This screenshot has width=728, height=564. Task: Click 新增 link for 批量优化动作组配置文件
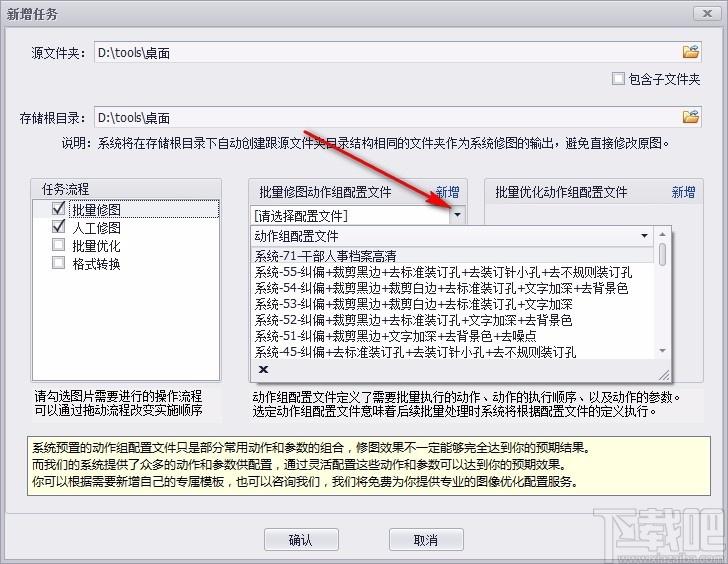point(683,192)
